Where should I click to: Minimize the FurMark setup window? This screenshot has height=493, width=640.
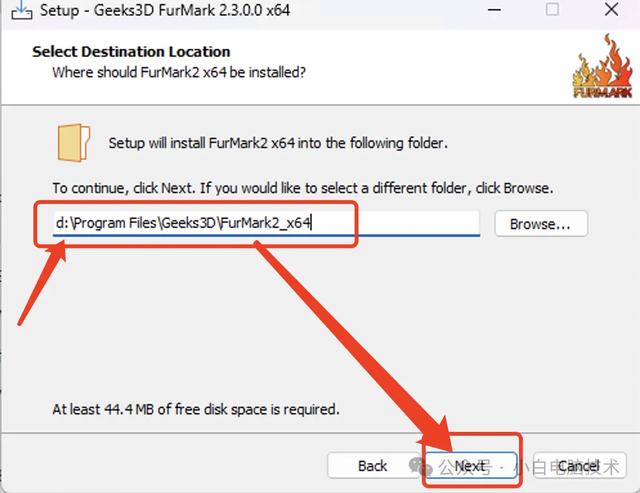(x=494, y=10)
